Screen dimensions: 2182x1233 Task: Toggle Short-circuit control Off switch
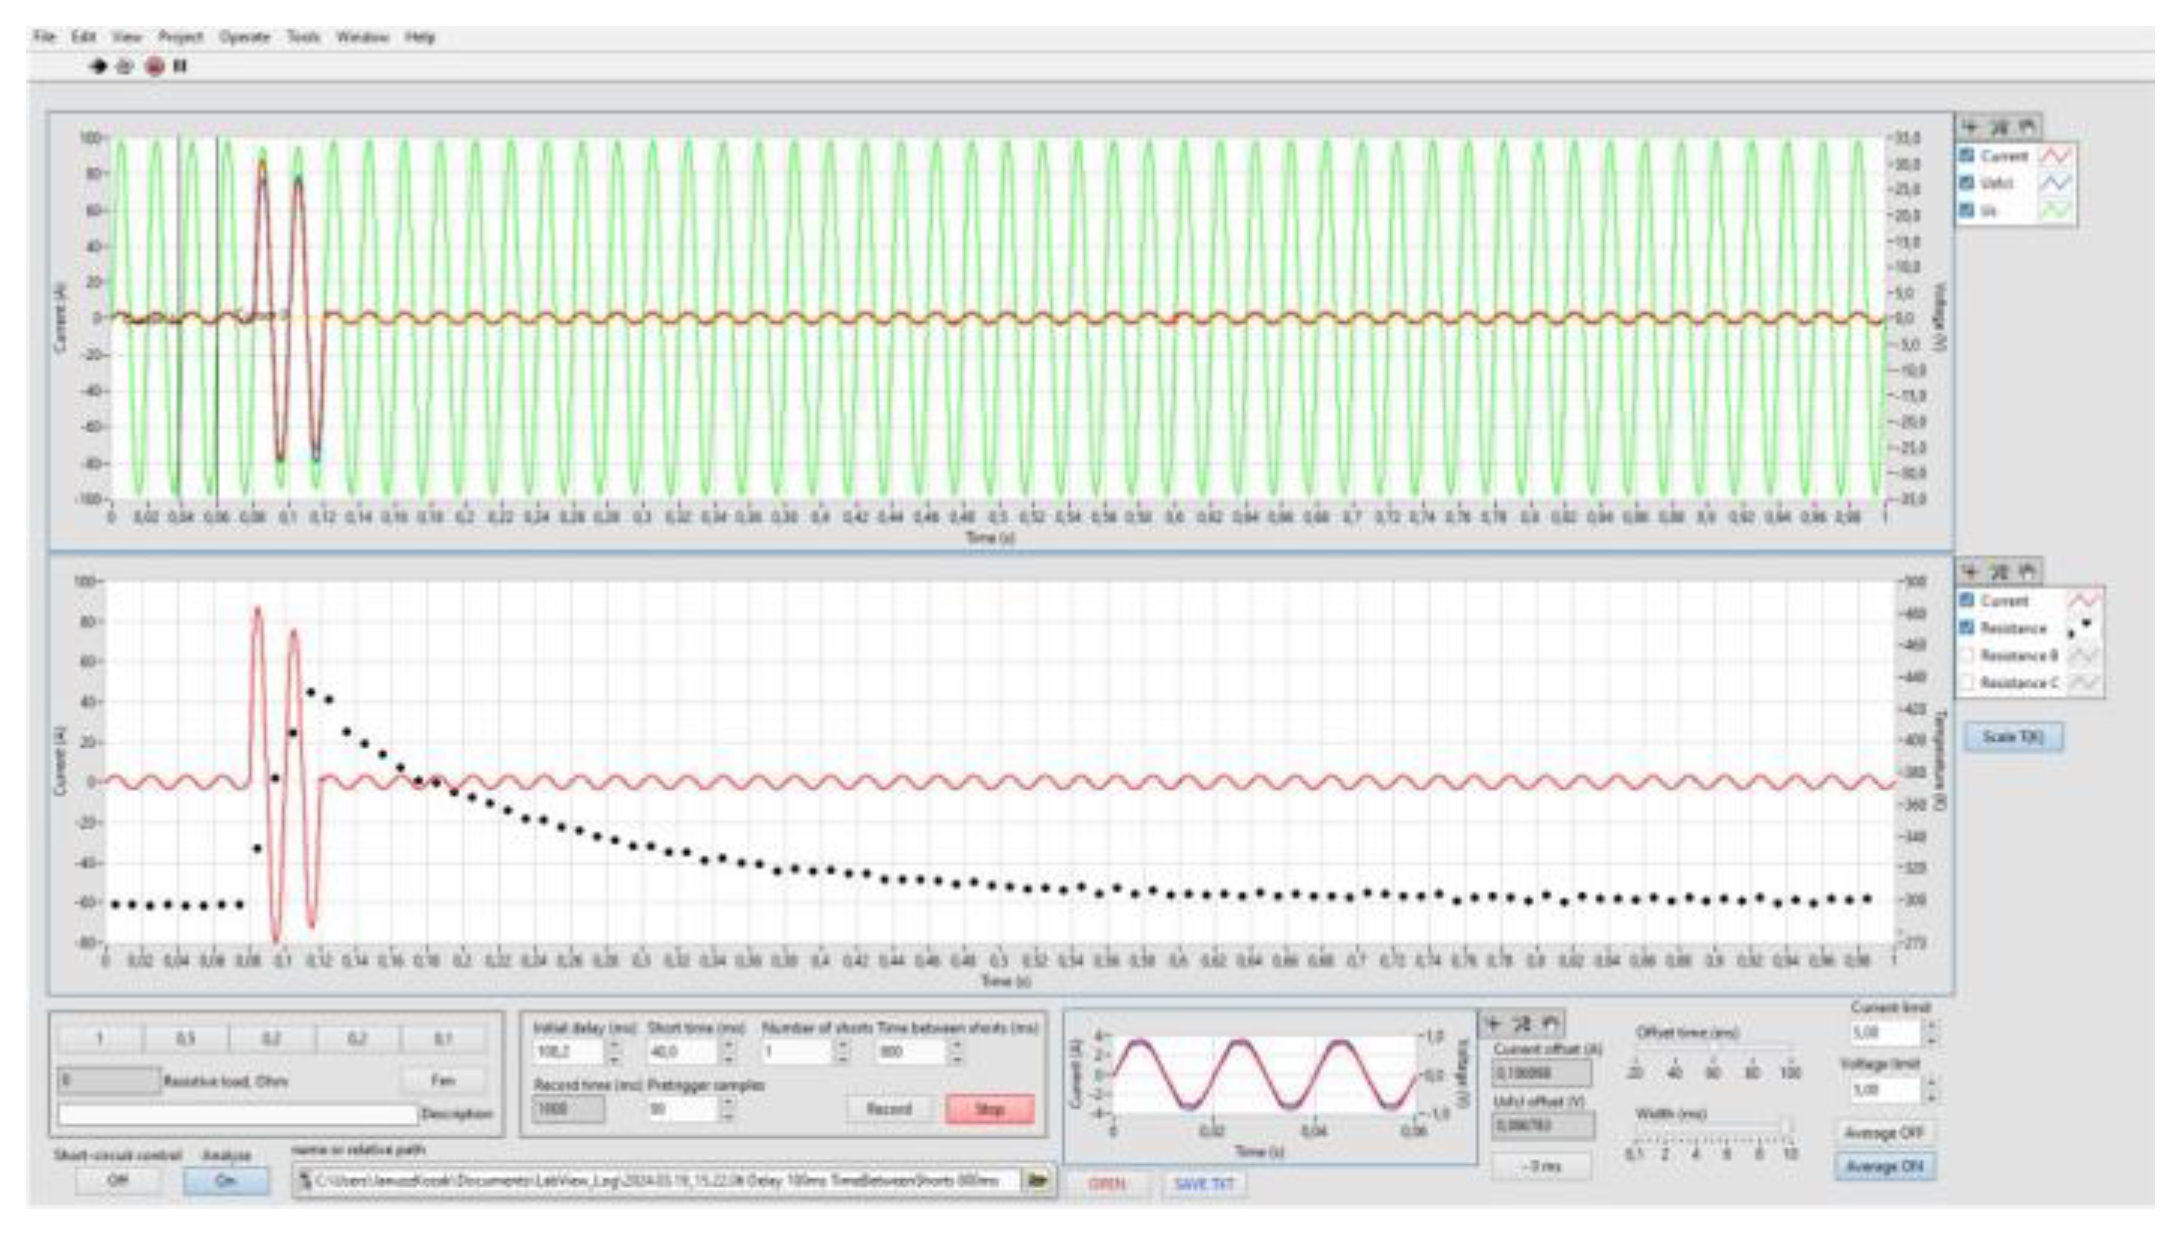pos(117,1181)
